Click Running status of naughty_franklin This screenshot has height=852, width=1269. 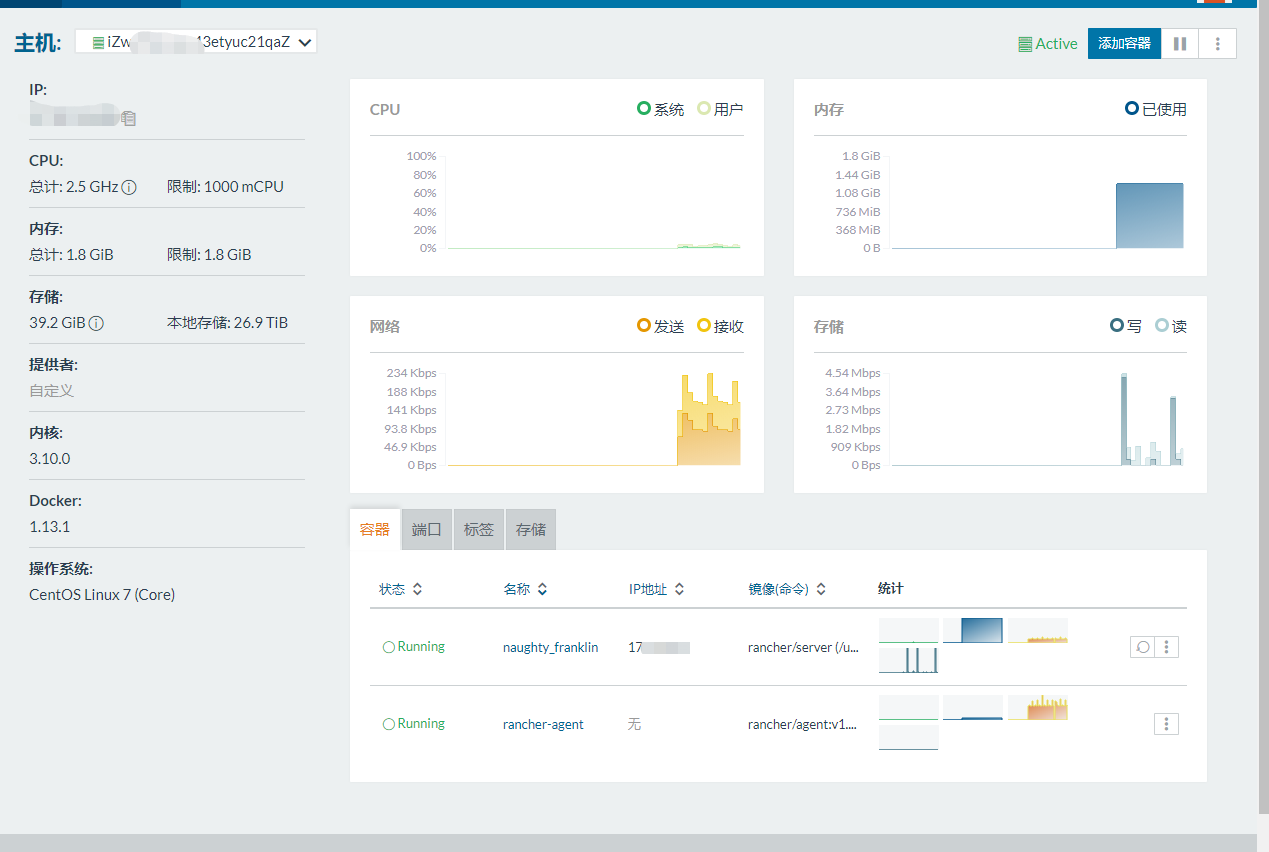[x=414, y=647]
